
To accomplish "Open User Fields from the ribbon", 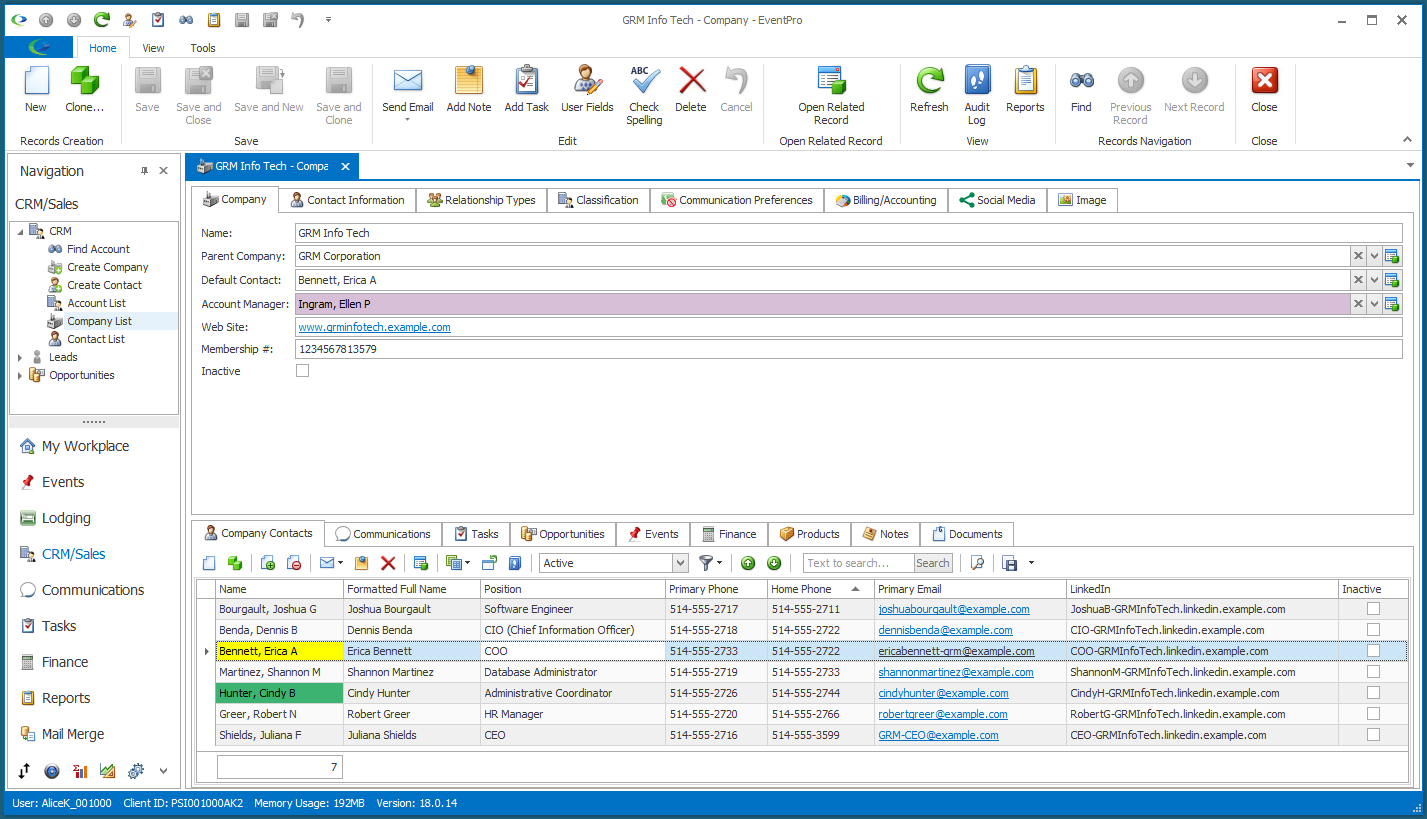I will pyautogui.click(x=587, y=89).
